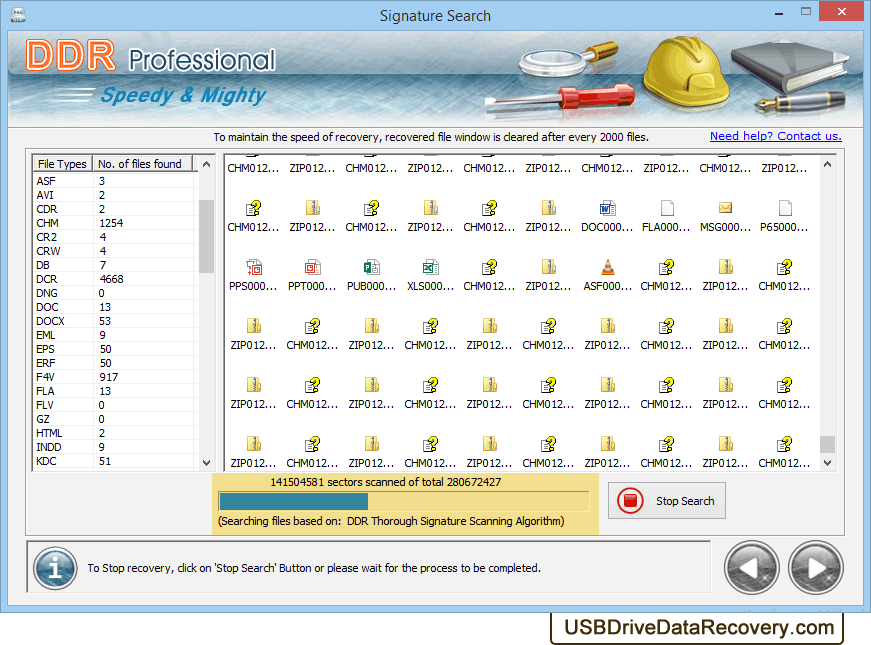This screenshot has width=871, height=645.
Task: Select the EPS file type row
Action: 116,349
